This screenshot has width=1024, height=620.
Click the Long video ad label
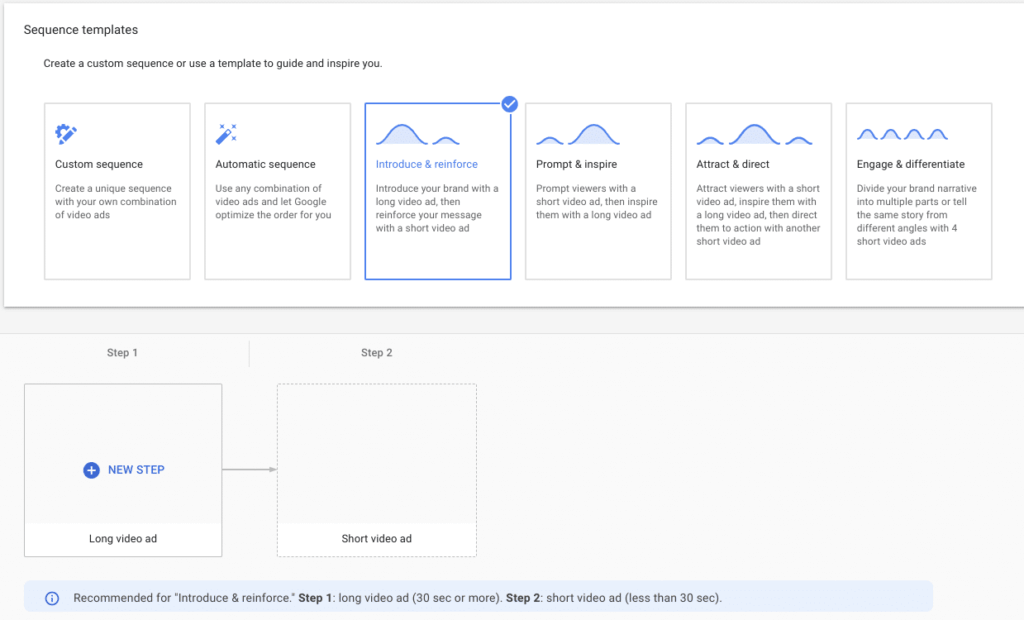tap(123, 539)
